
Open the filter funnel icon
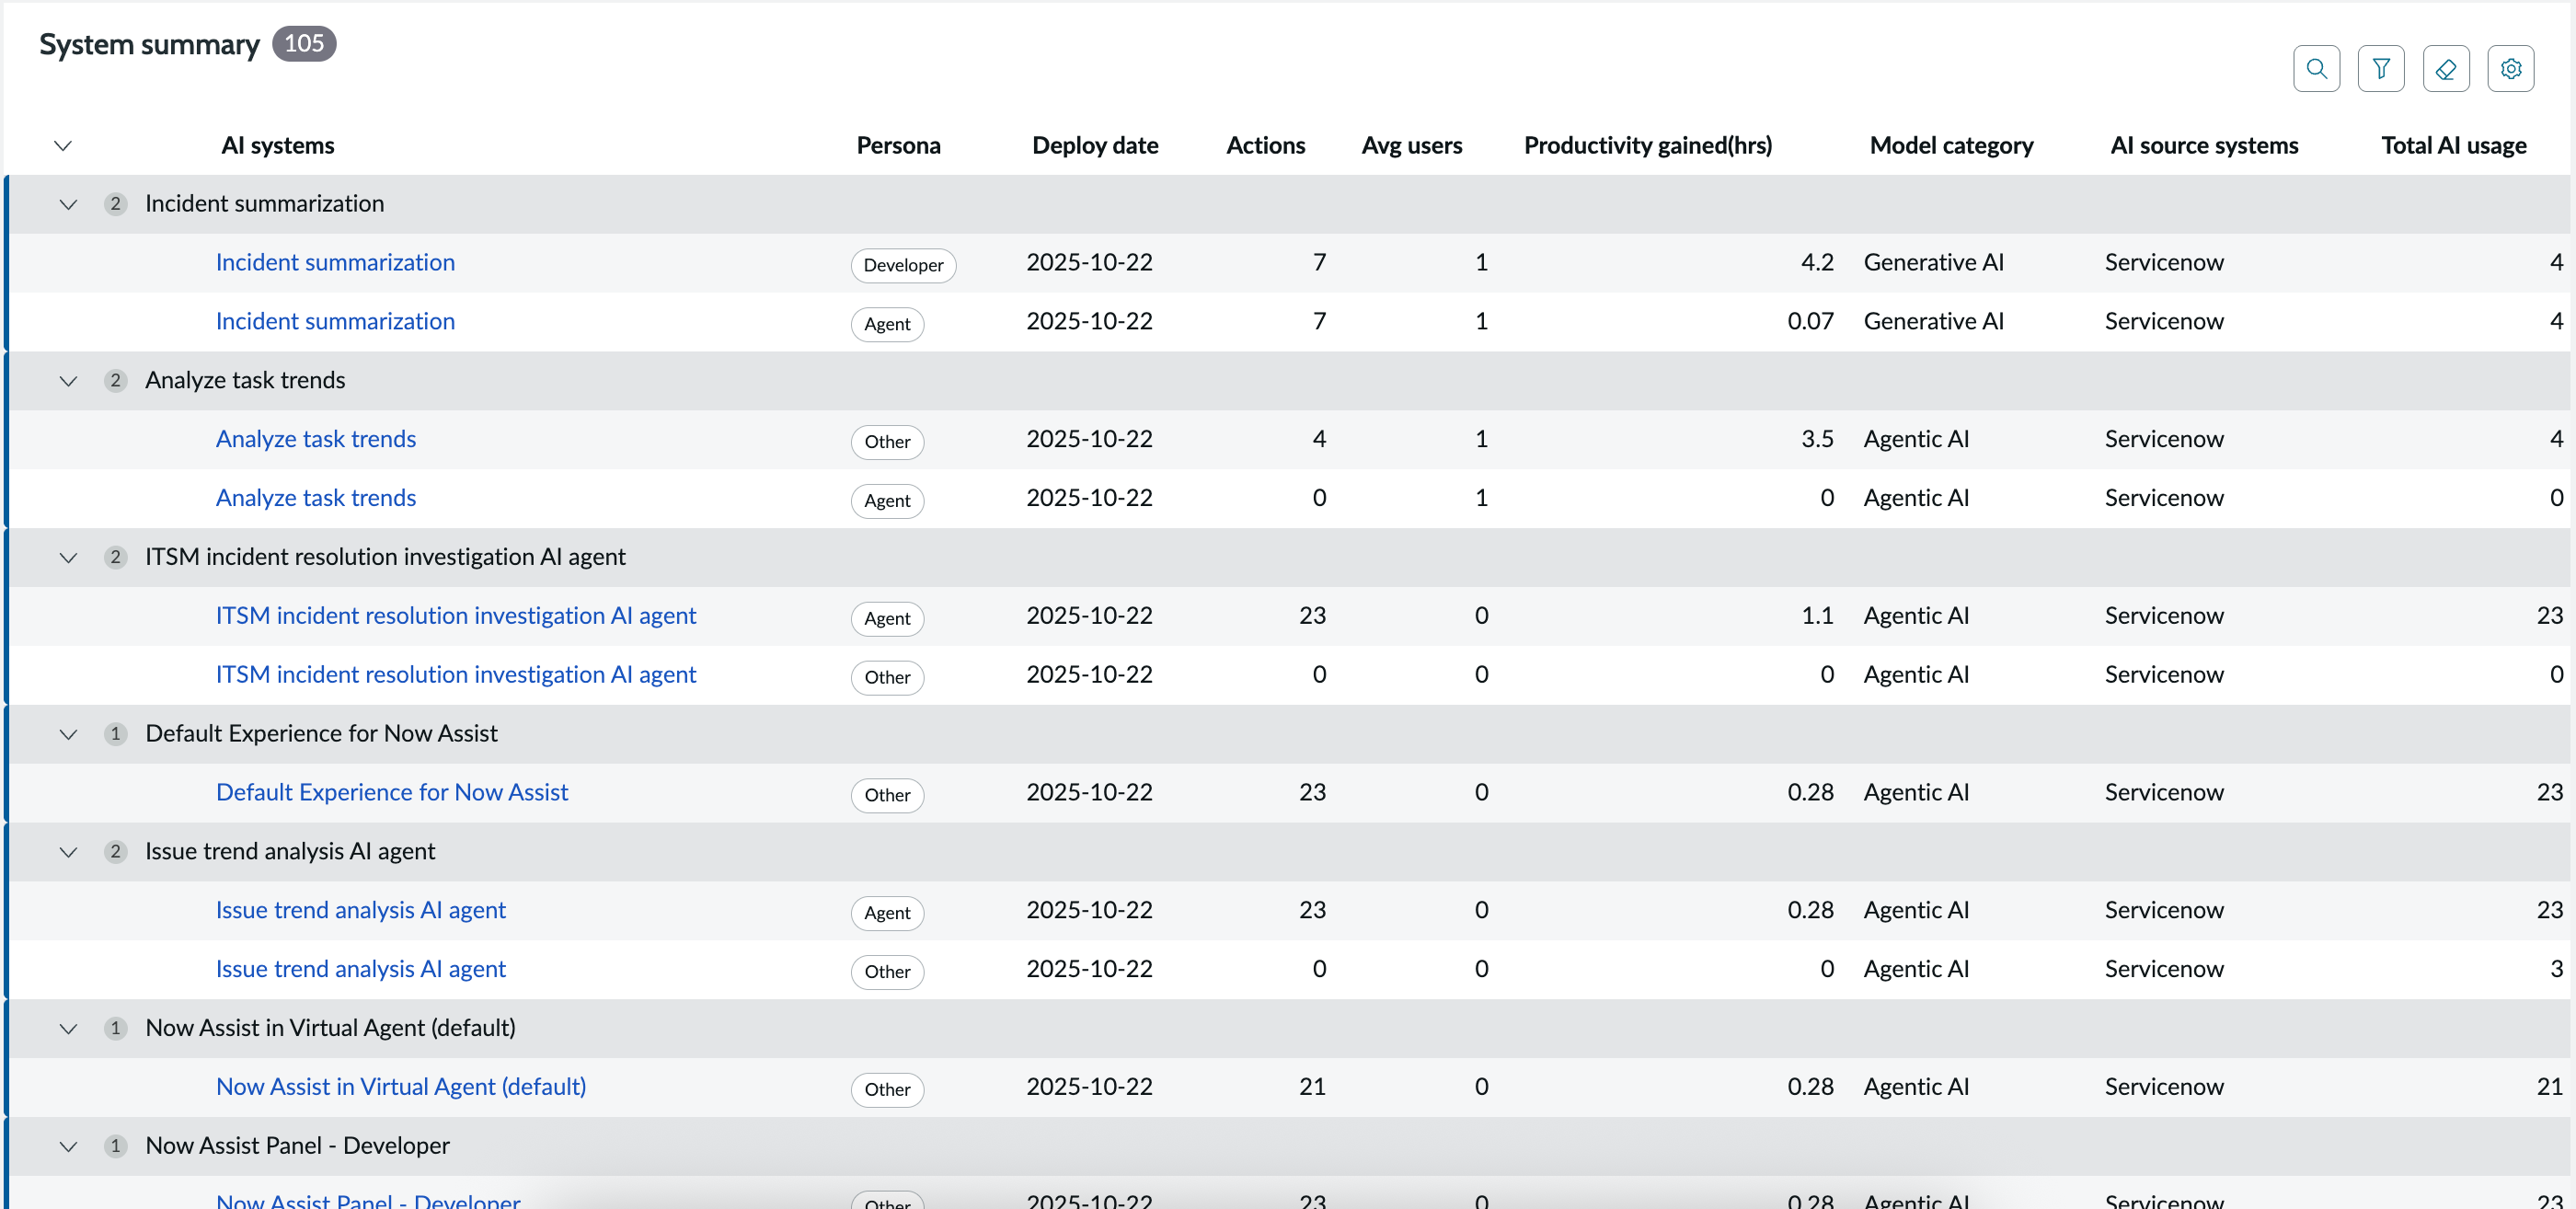click(2380, 69)
